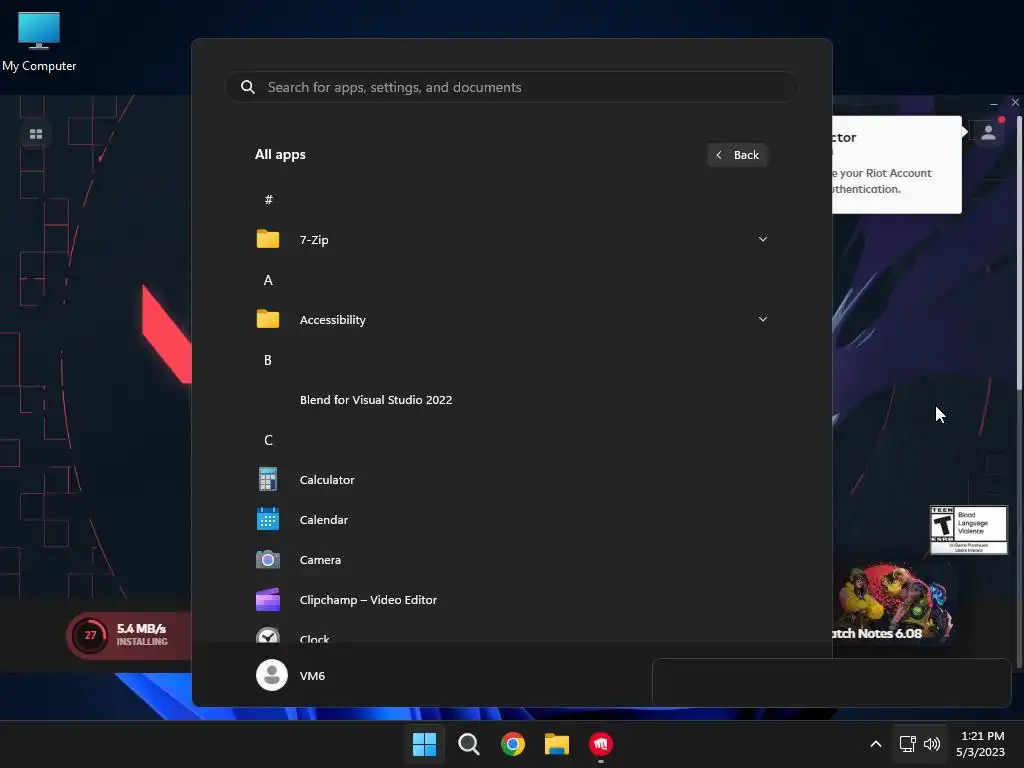Jump to the B letter header
Viewport: 1024px width, 768px height.
point(268,360)
